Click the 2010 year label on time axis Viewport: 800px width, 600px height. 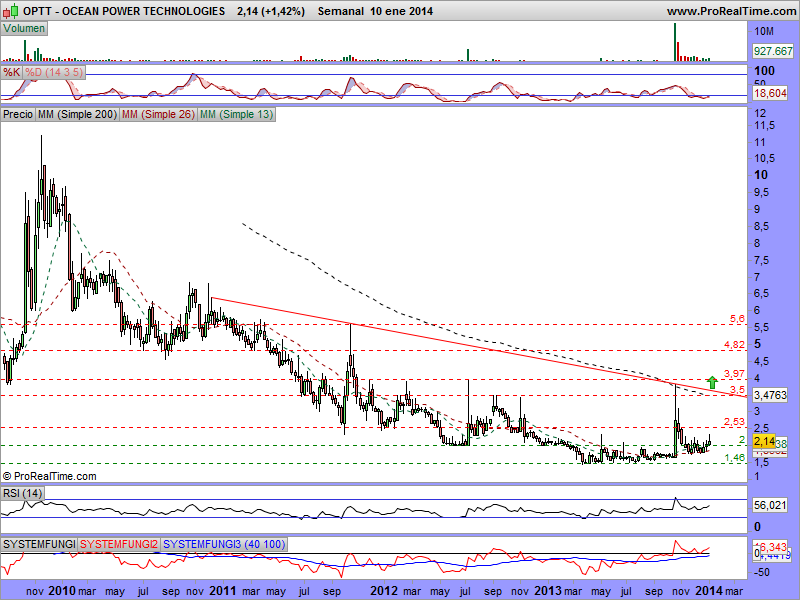click(61, 591)
